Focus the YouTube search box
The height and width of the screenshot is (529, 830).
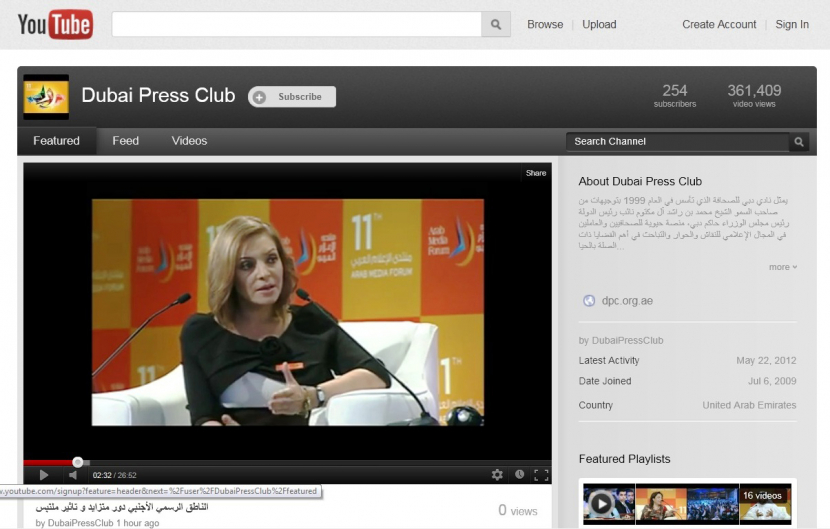296,24
